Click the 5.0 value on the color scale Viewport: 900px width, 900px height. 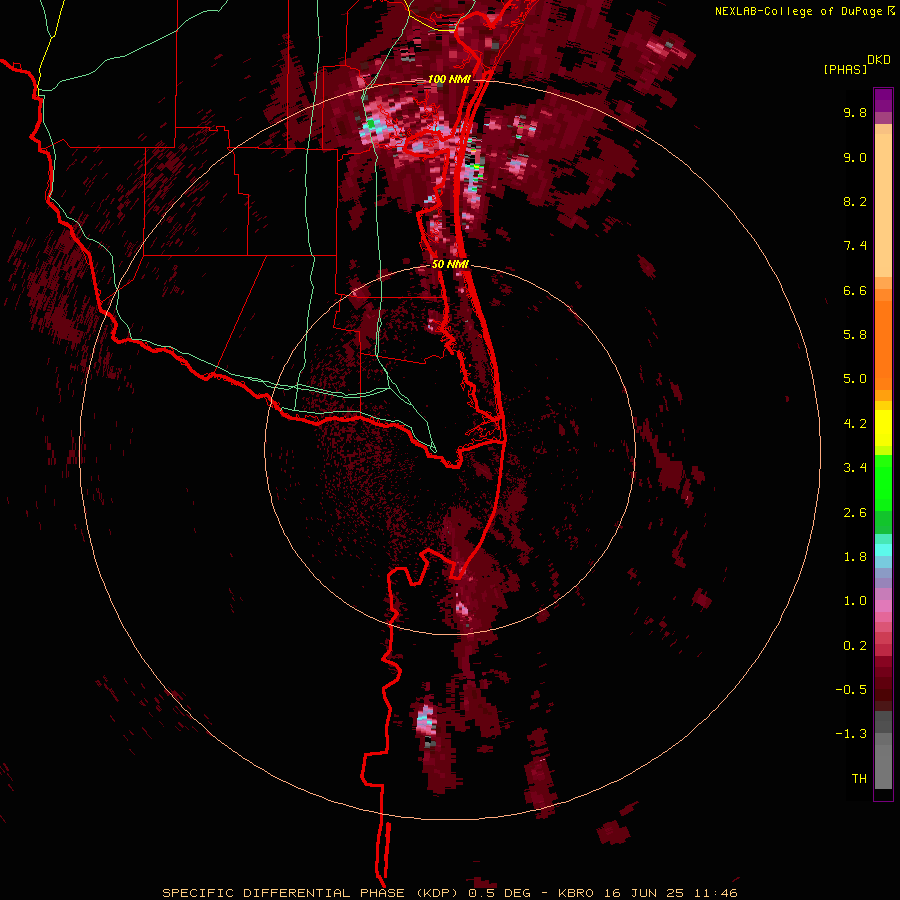click(855, 379)
